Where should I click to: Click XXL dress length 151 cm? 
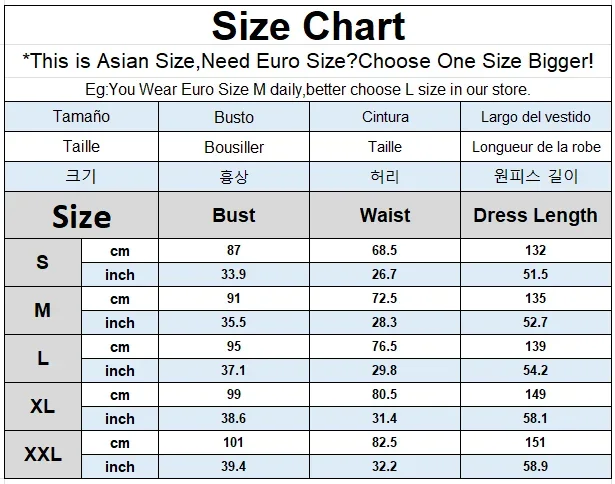pyautogui.click(x=535, y=442)
